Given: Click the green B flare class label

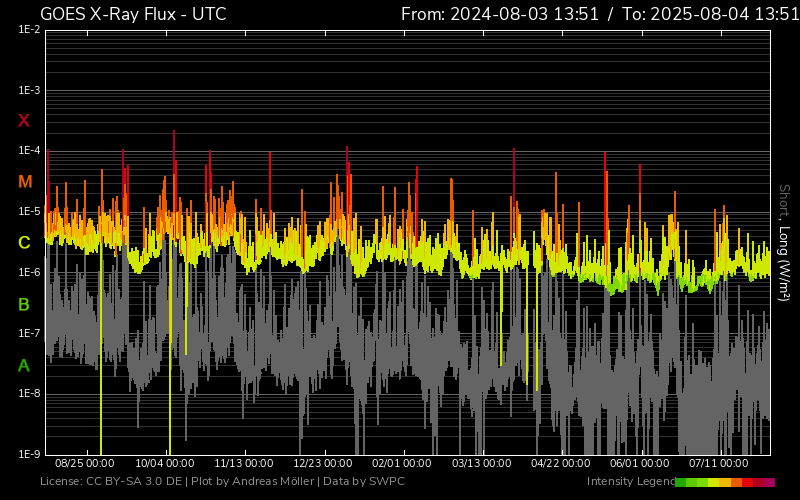Looking at the screenshot, I should (24, 304).
